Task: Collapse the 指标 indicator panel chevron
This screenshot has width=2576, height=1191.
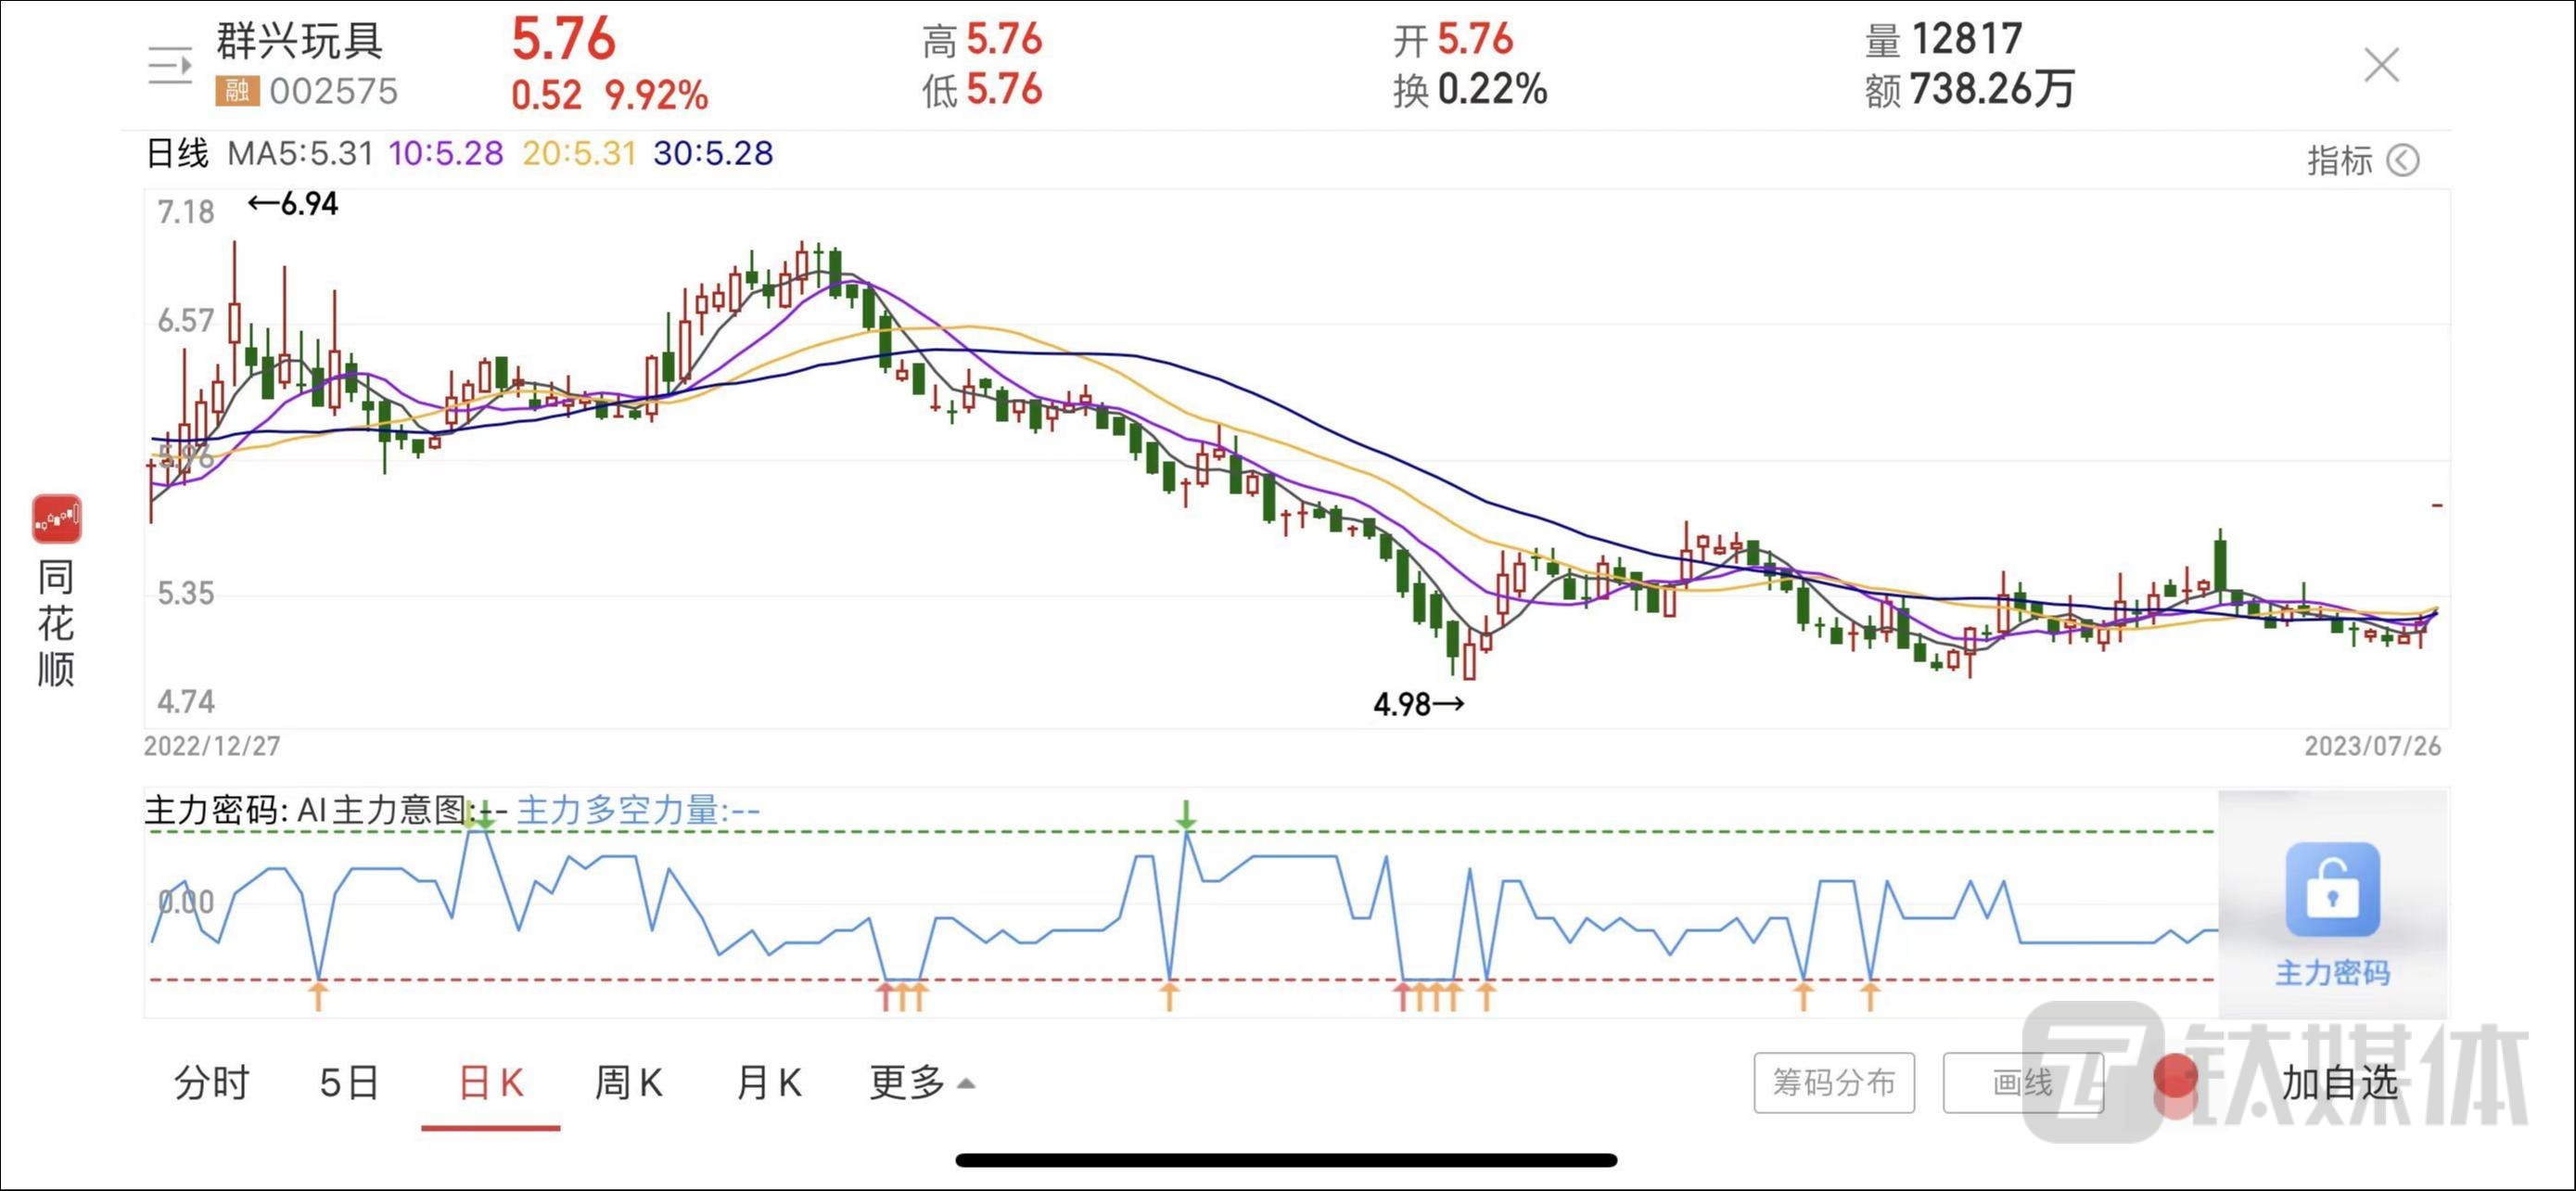Action: 2402,160
